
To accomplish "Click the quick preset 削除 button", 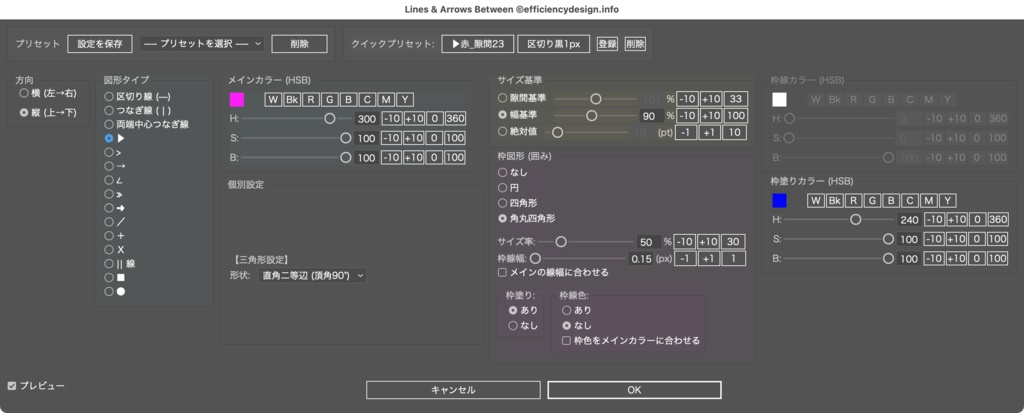I will tap(635, 44).
